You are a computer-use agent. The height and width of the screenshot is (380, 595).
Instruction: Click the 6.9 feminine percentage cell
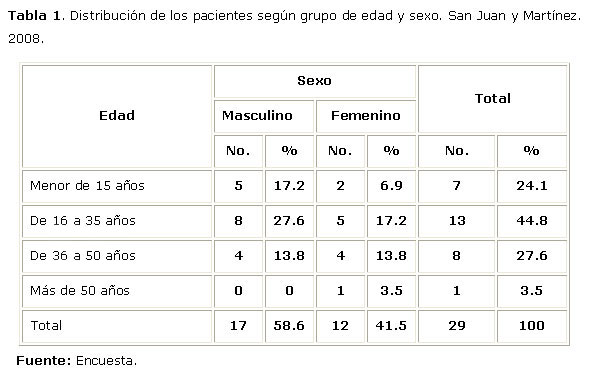click(x=391, y=186)
